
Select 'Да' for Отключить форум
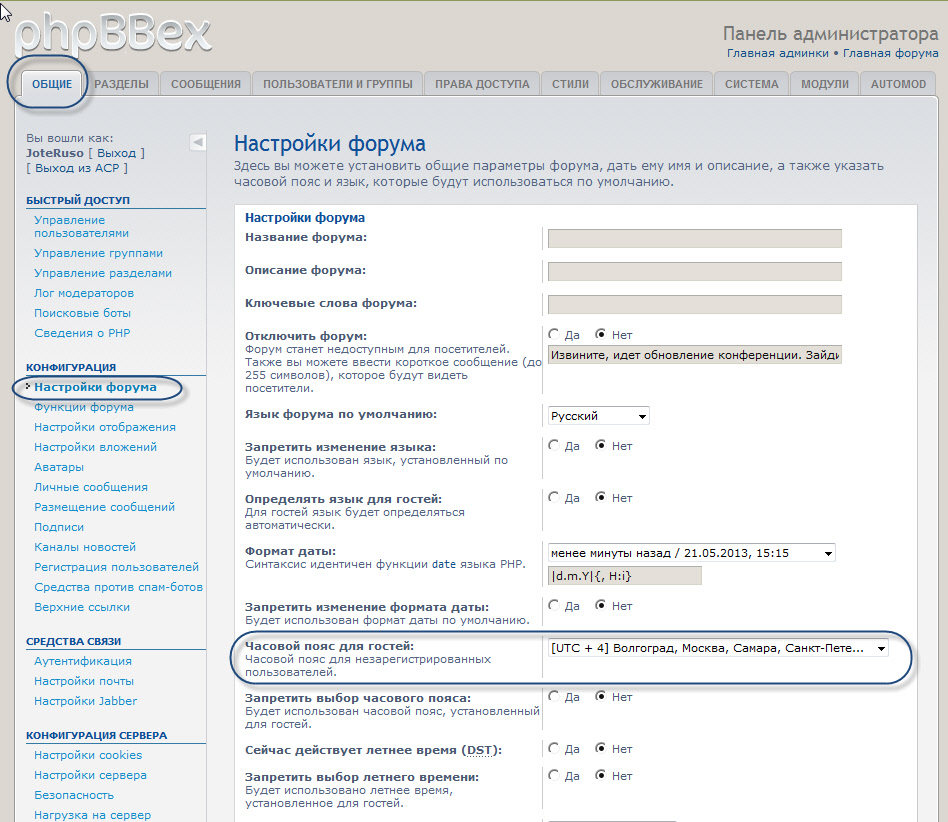tap(554, 334)
